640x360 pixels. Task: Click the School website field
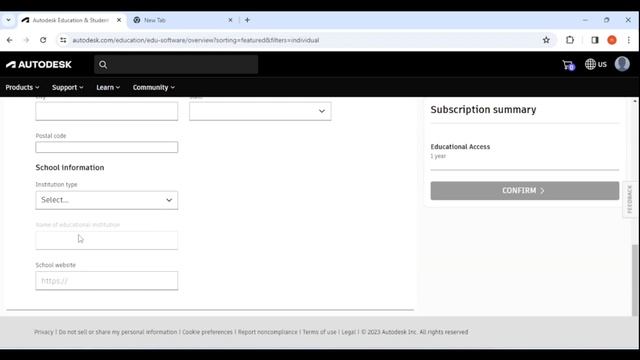(x=107, y=280)
